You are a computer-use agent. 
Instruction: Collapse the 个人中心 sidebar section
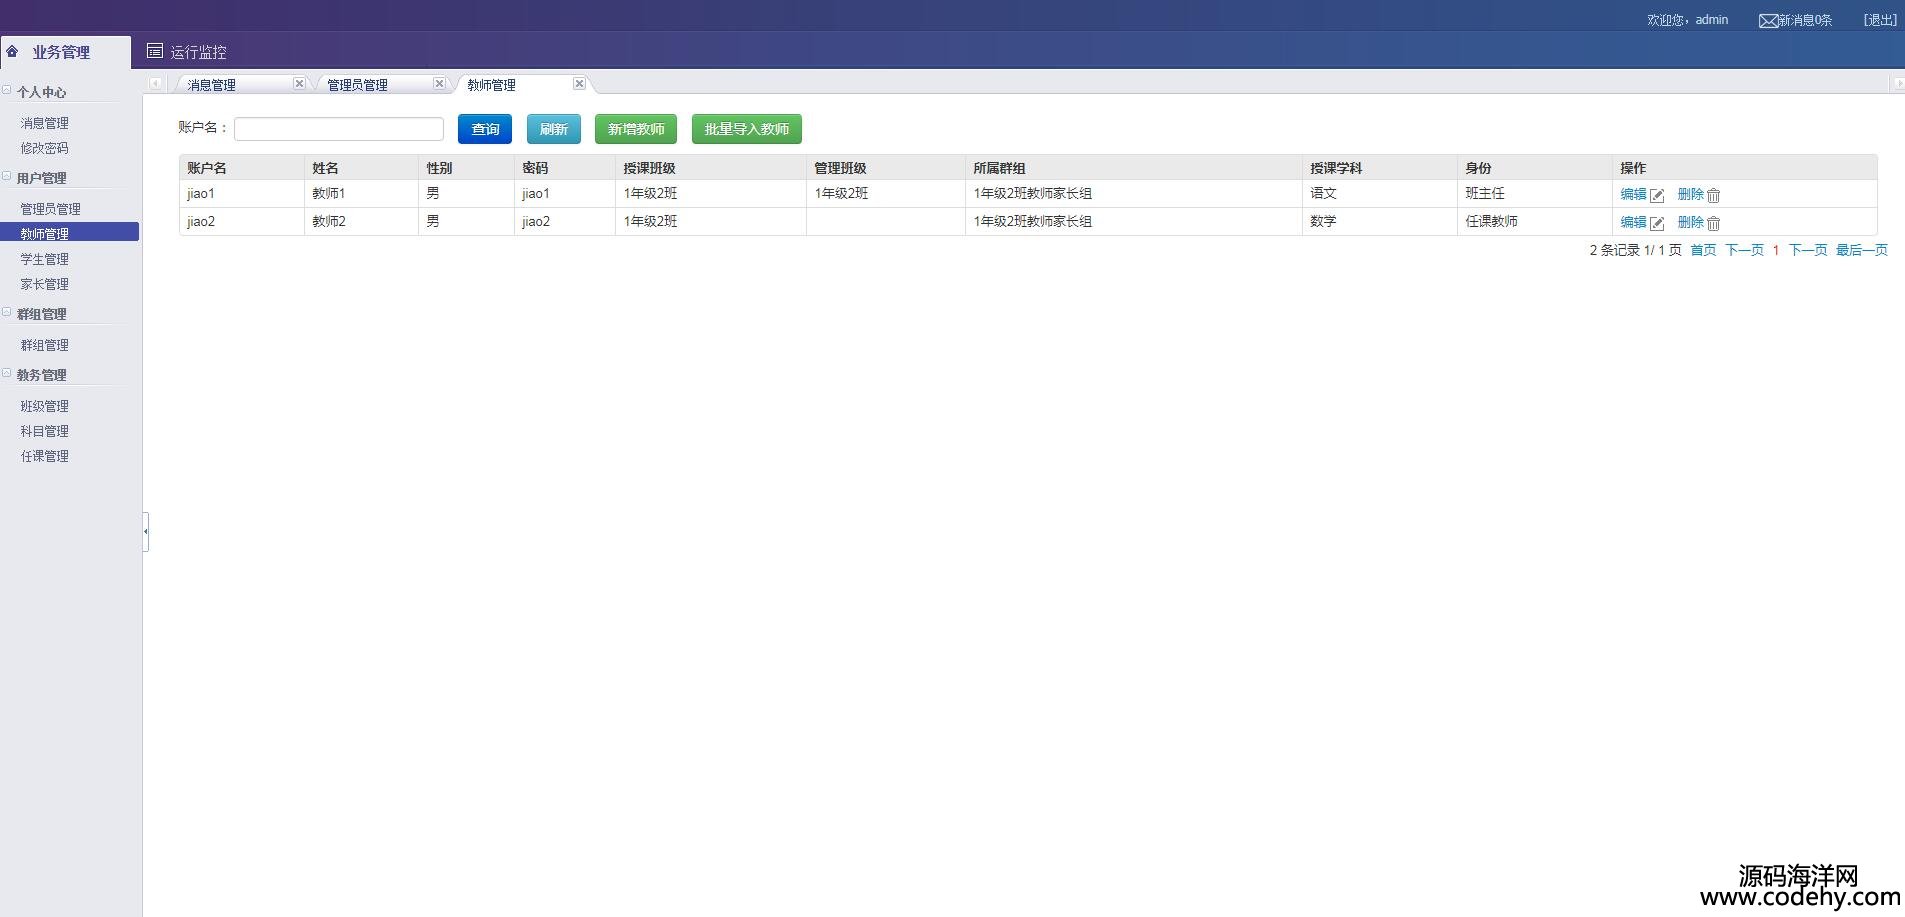(7, 91)
